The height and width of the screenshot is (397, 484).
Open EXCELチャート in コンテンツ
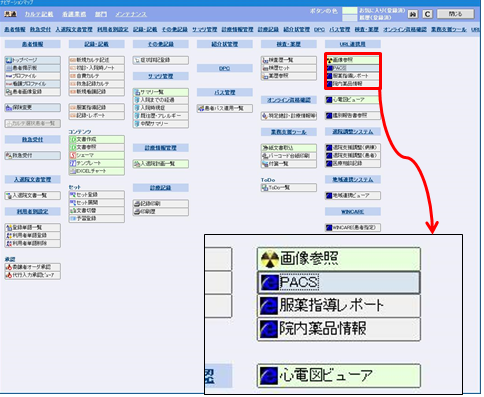click(97, 171)
